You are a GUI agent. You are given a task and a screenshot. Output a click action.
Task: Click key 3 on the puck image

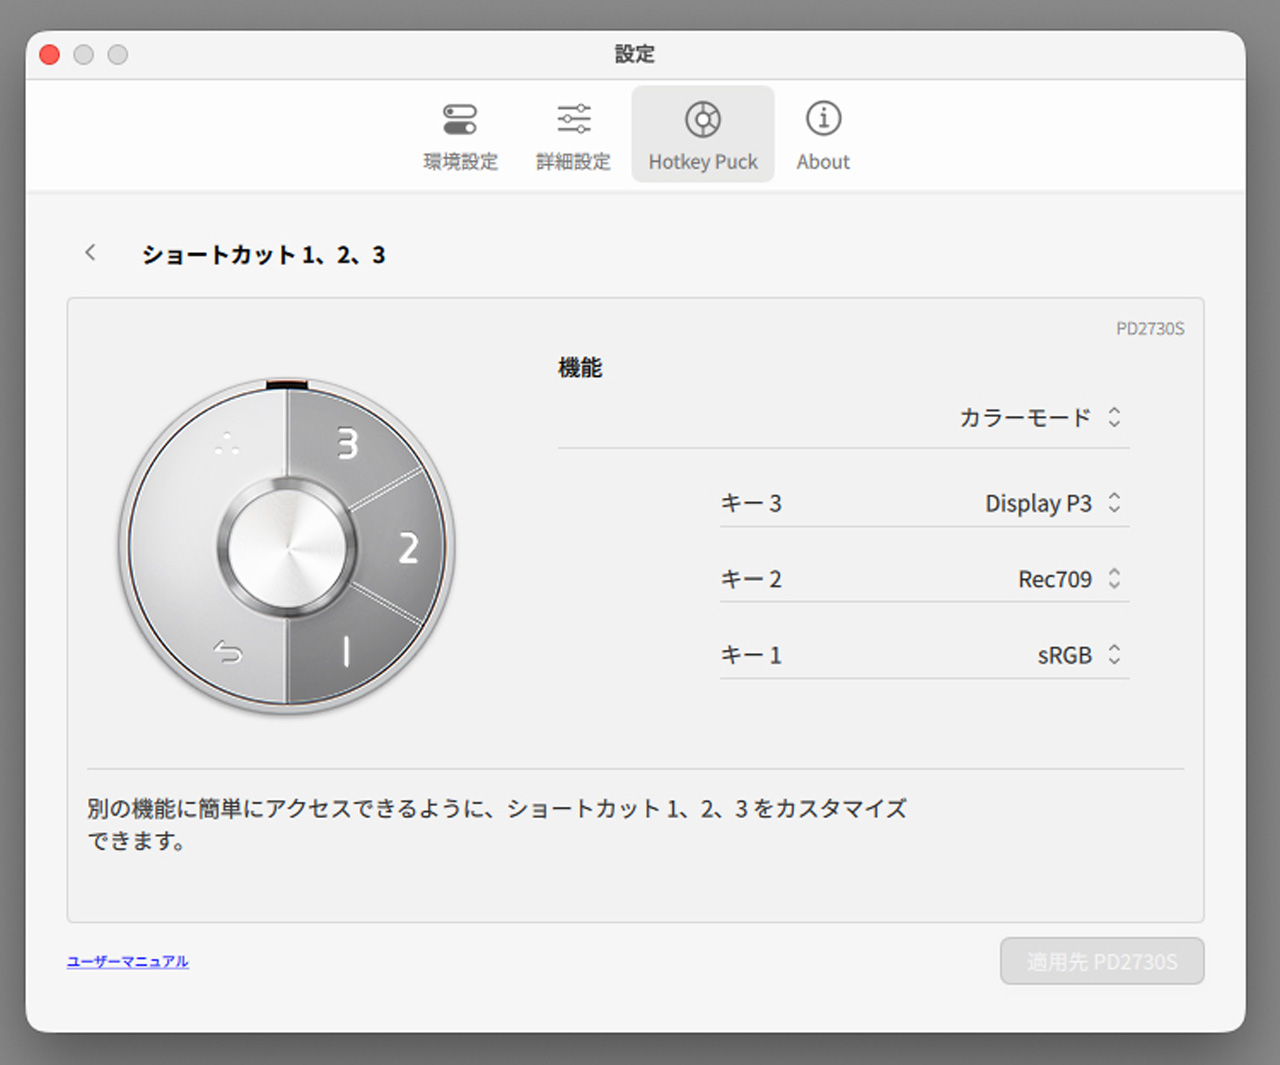coord(346,443)
